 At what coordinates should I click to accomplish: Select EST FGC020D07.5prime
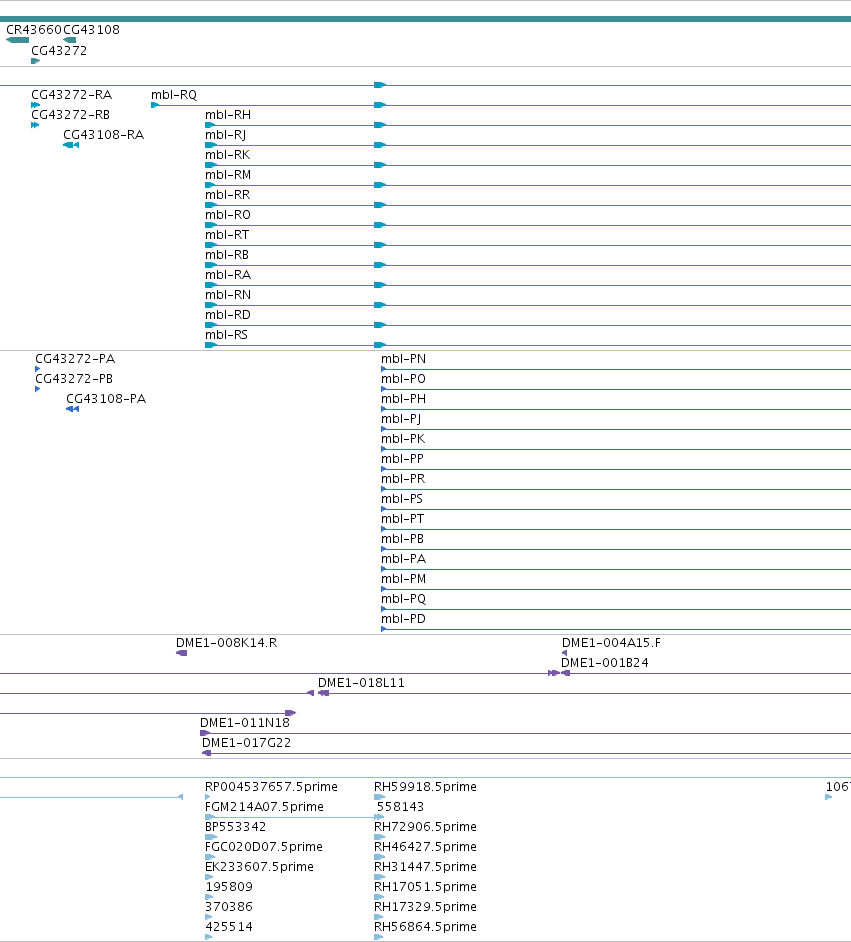(x=264, y=846)
